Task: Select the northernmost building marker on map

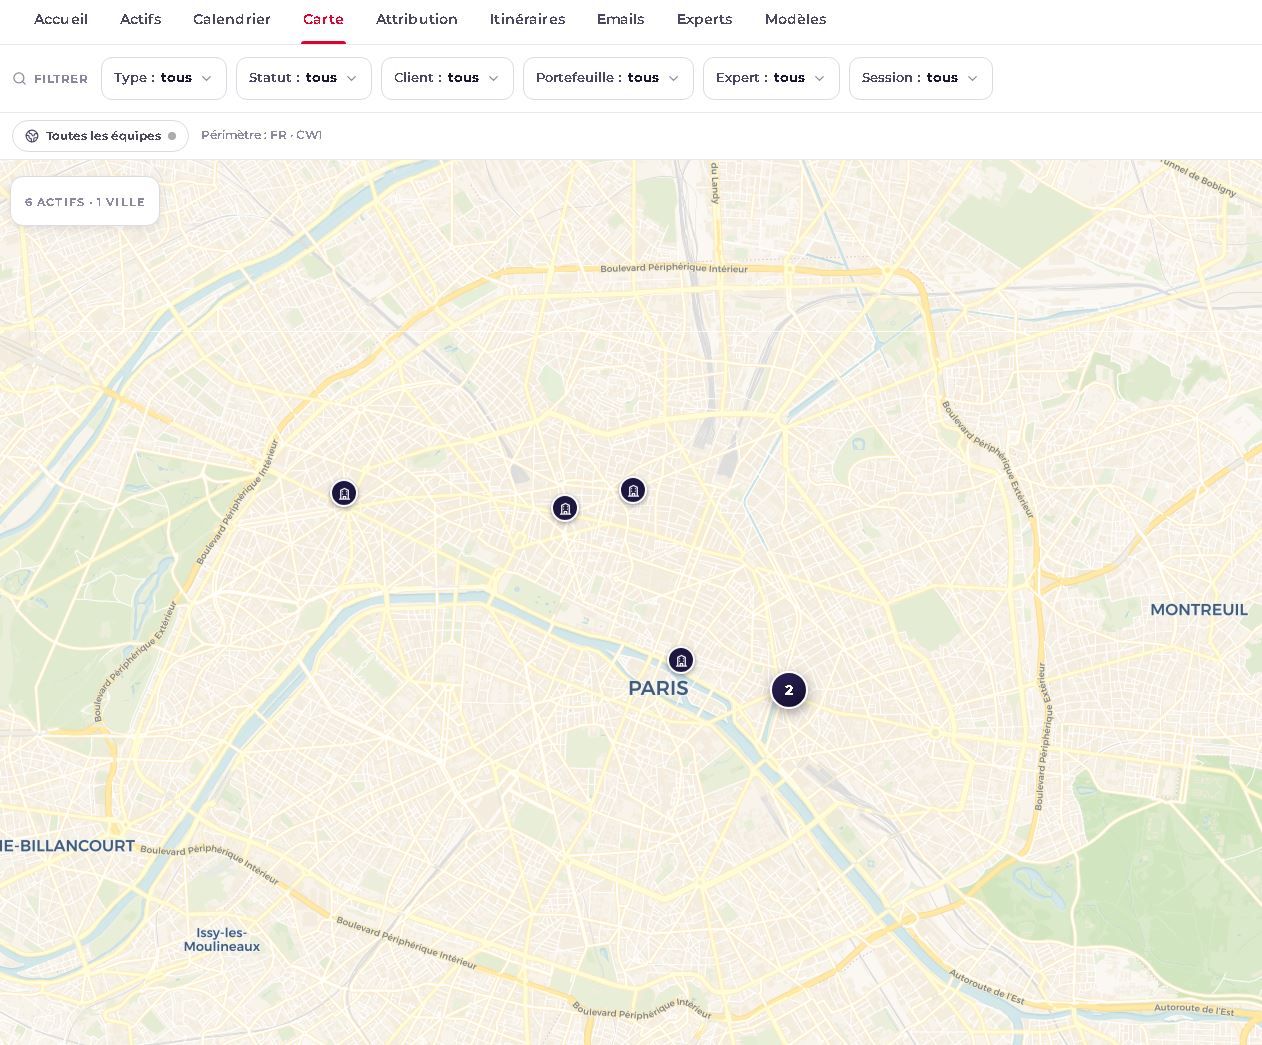Action: coord(633,490)
